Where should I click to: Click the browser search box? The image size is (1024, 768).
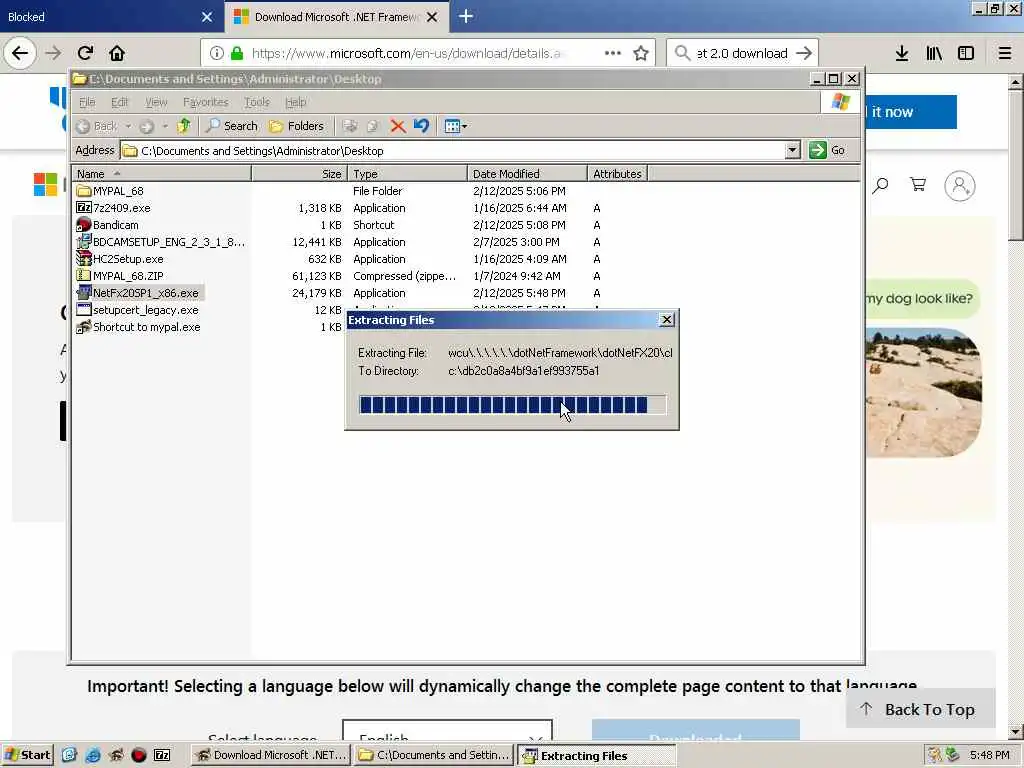(x=742, y=53)
